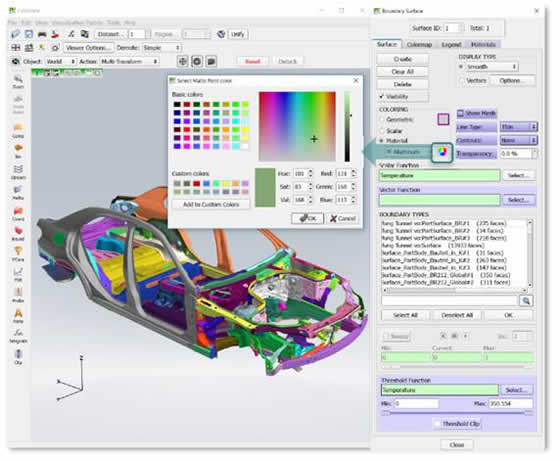Screen dimensions: 560x461
Task: Select Scalar coloring radio
Action: [x=382, y=131]
